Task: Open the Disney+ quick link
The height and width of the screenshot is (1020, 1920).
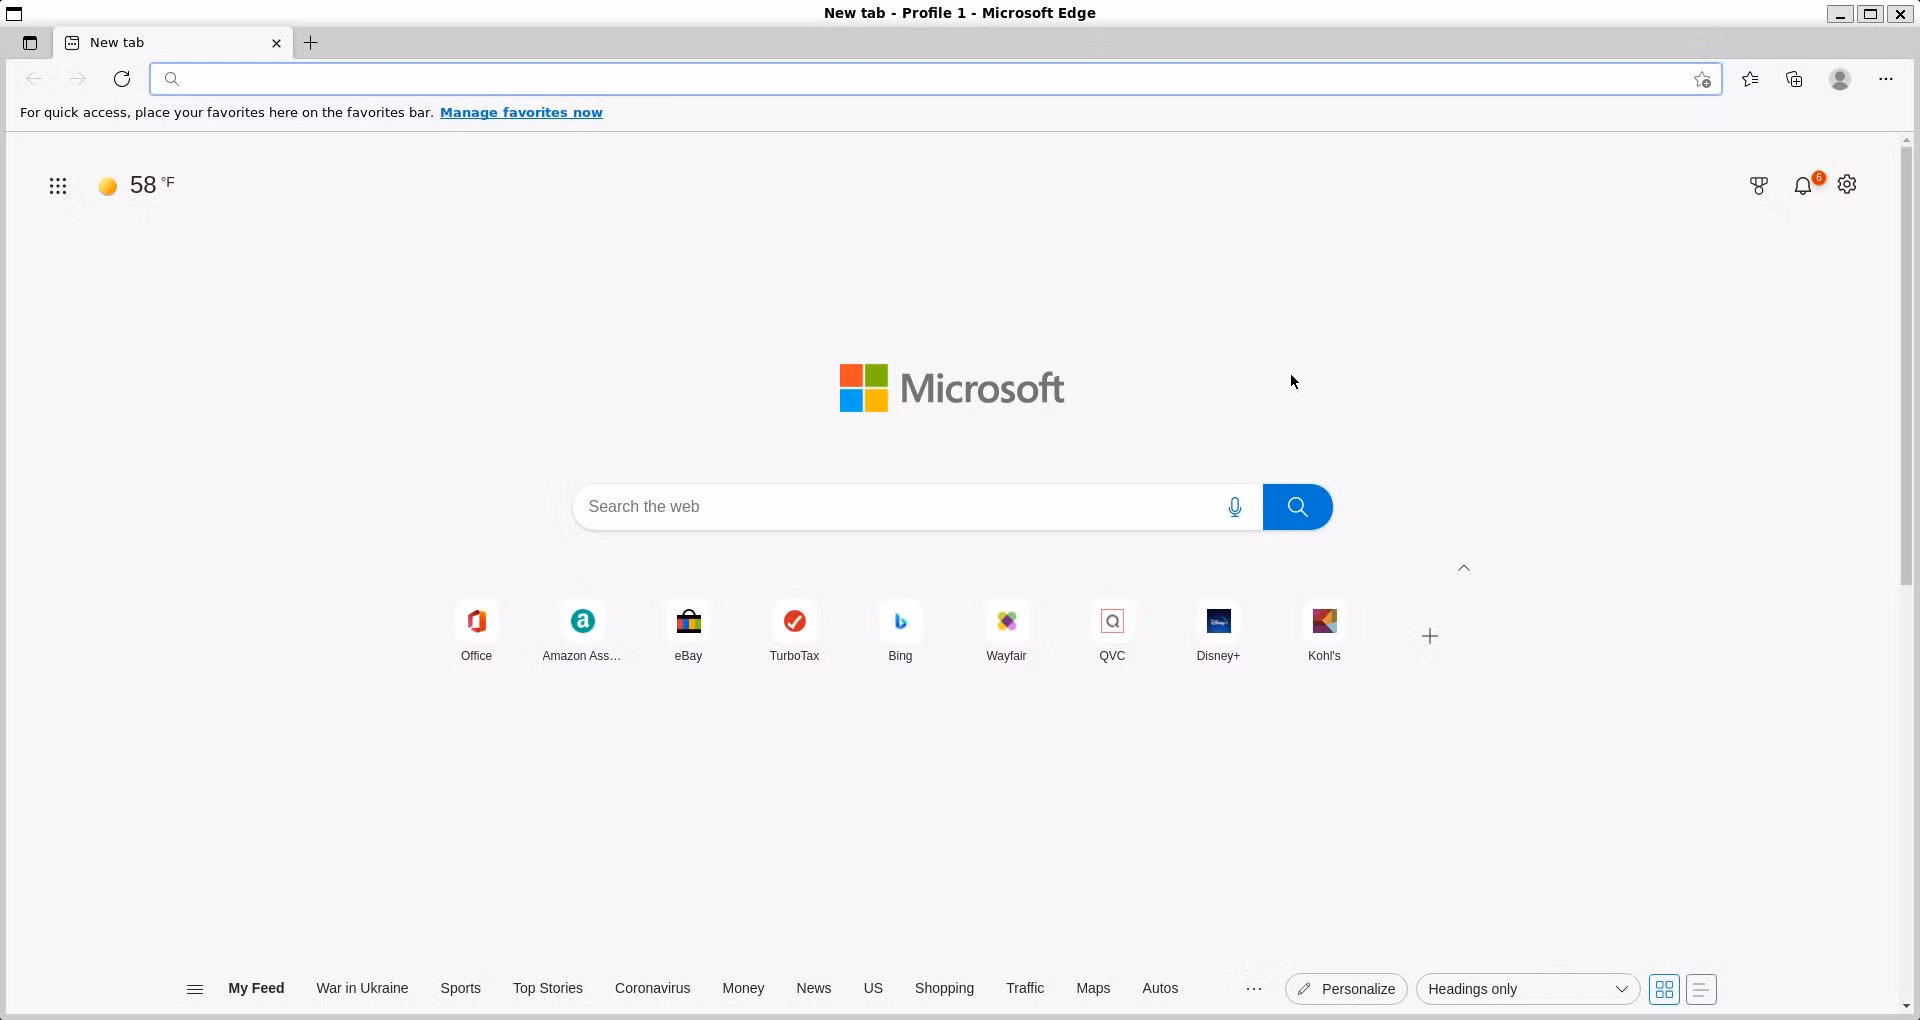Action: [x=1219, y=633]
